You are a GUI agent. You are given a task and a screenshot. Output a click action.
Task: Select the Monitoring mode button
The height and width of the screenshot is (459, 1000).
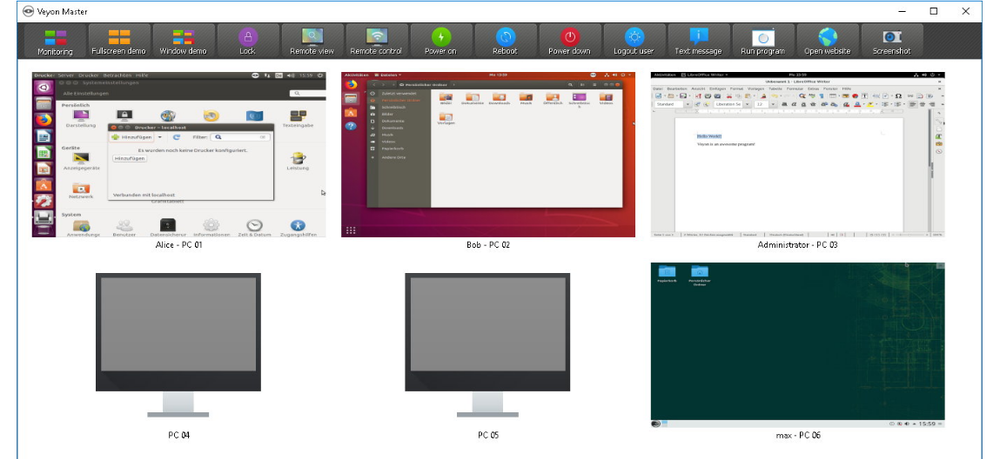(55, 41)
